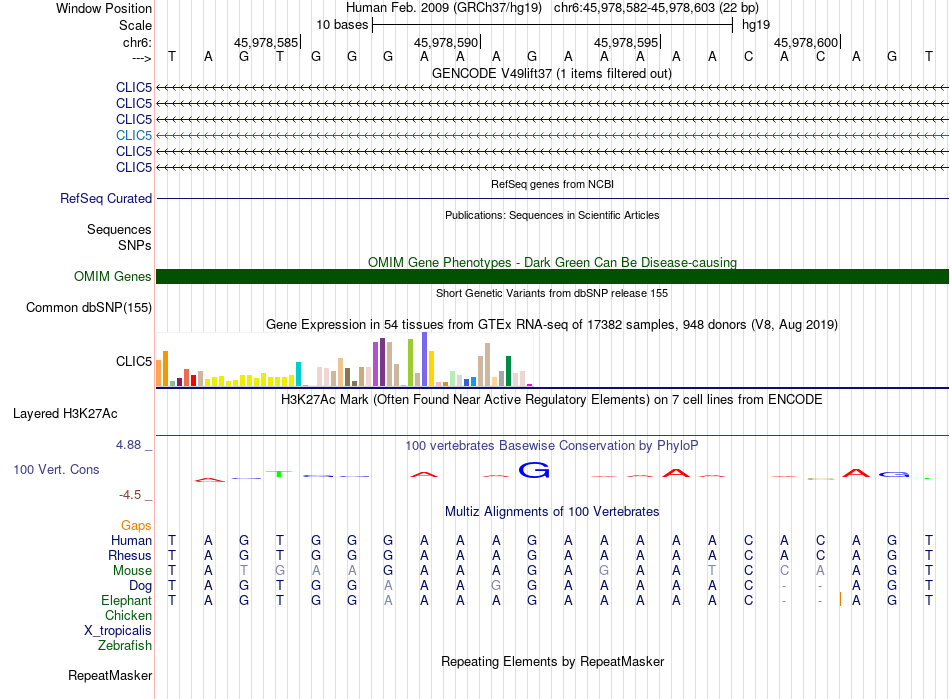Click the 10 bases scale bar
Viewport: 950px width, 699px height.
552,24
